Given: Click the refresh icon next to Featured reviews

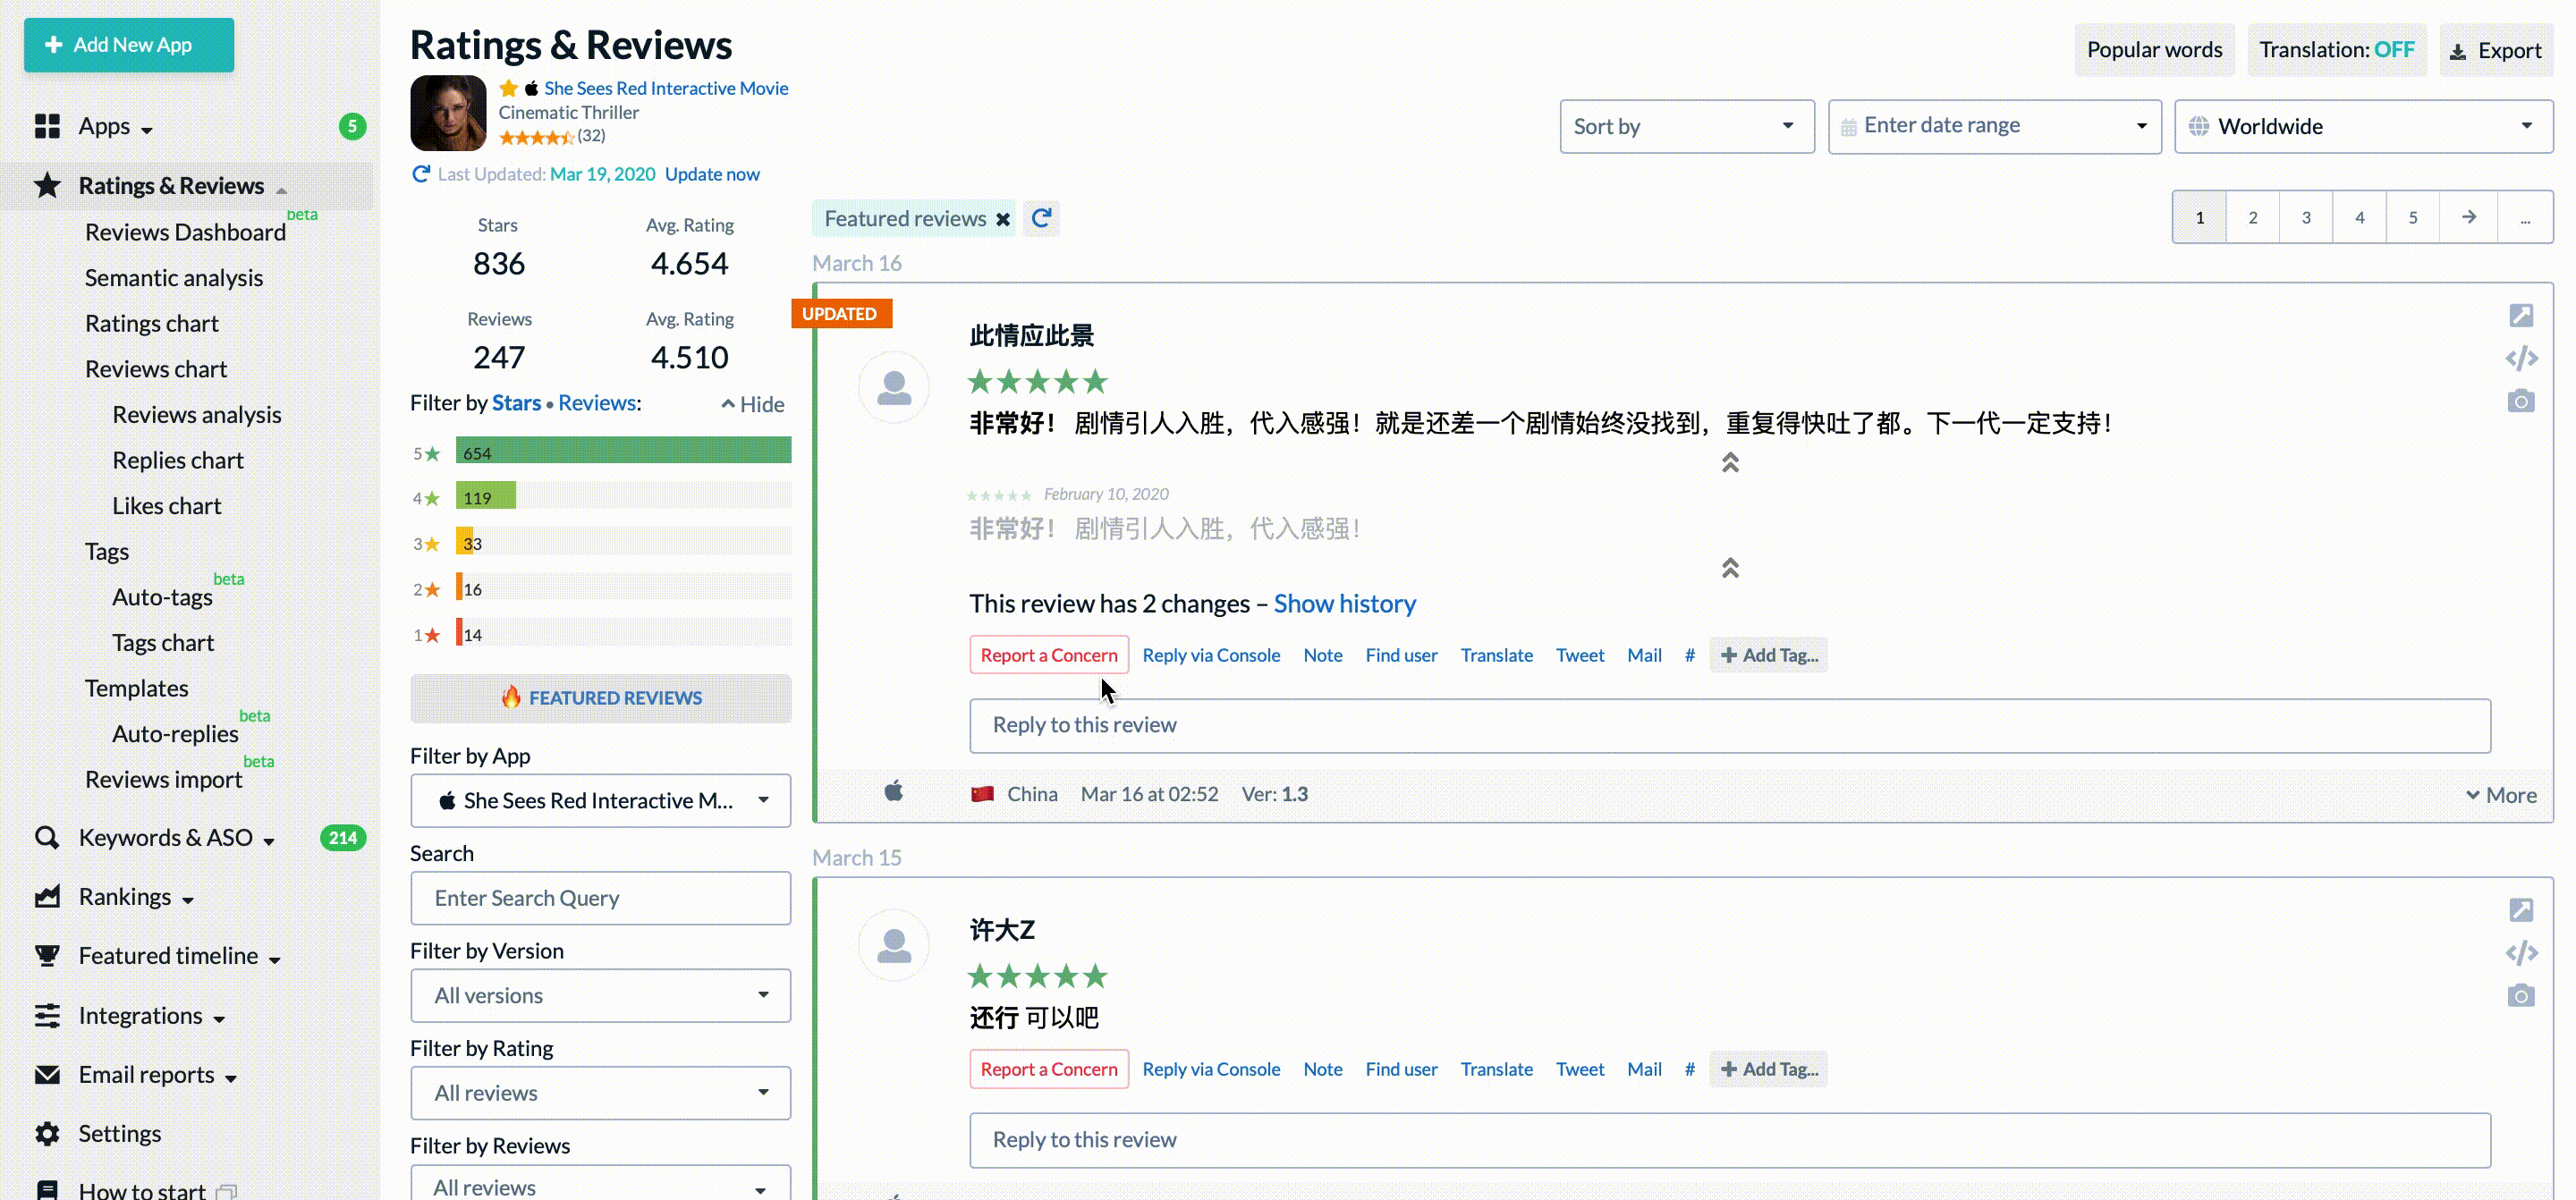Looking at the screenshot, I should pyautogui.click(x=1041, y=218).
